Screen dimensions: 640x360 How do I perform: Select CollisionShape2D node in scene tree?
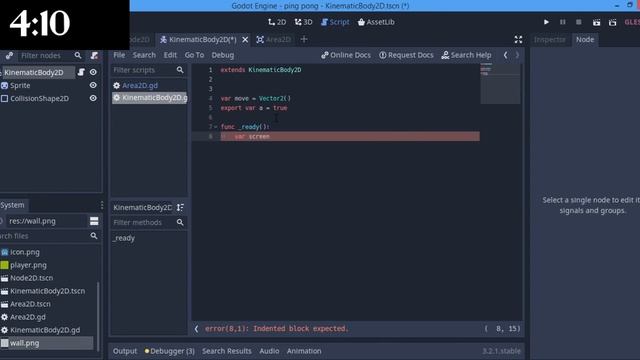pos(39,98)
